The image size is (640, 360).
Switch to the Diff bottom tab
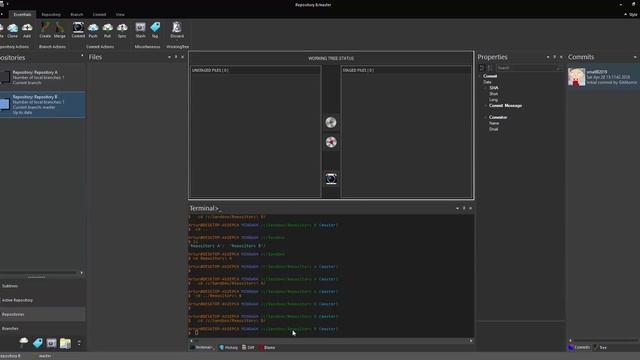[x=248, y=347]
